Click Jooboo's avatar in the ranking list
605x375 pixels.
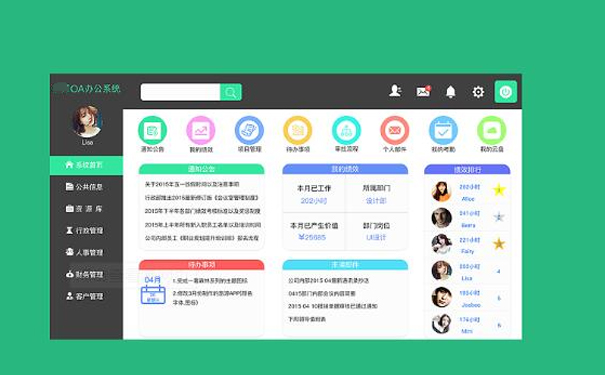pos(441,297)
